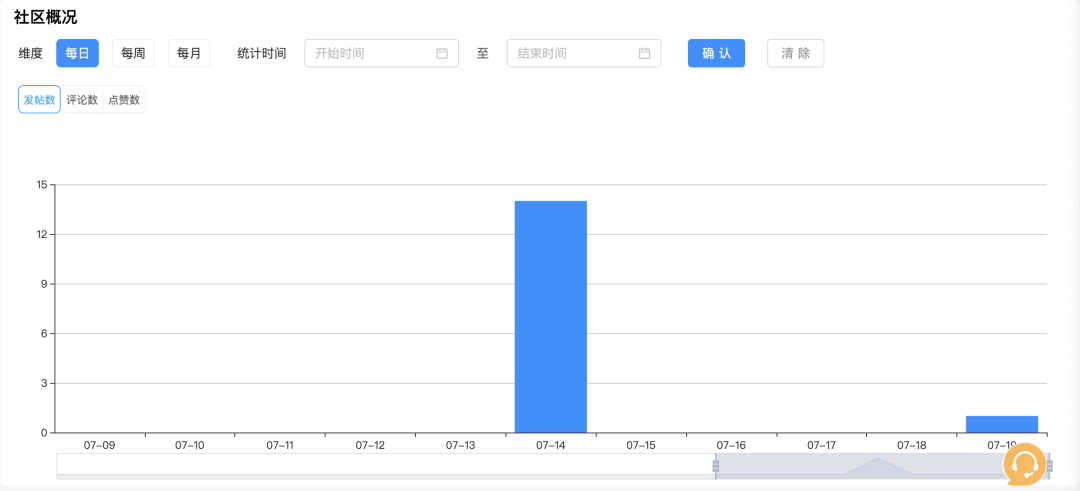The height and width of the screenshot is (491, 1080).
Task: Click the 统计时间 label
Action: click(x=262, y=53)
